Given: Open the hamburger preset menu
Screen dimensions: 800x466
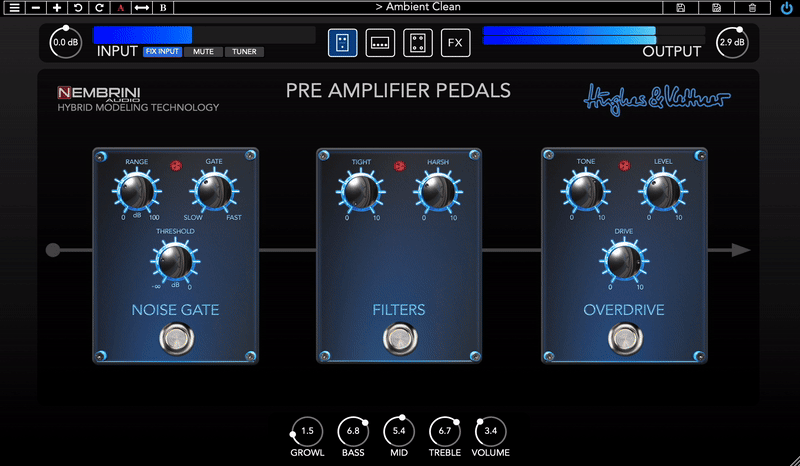Looking at the screenshot, I should (x=14, y=8).
